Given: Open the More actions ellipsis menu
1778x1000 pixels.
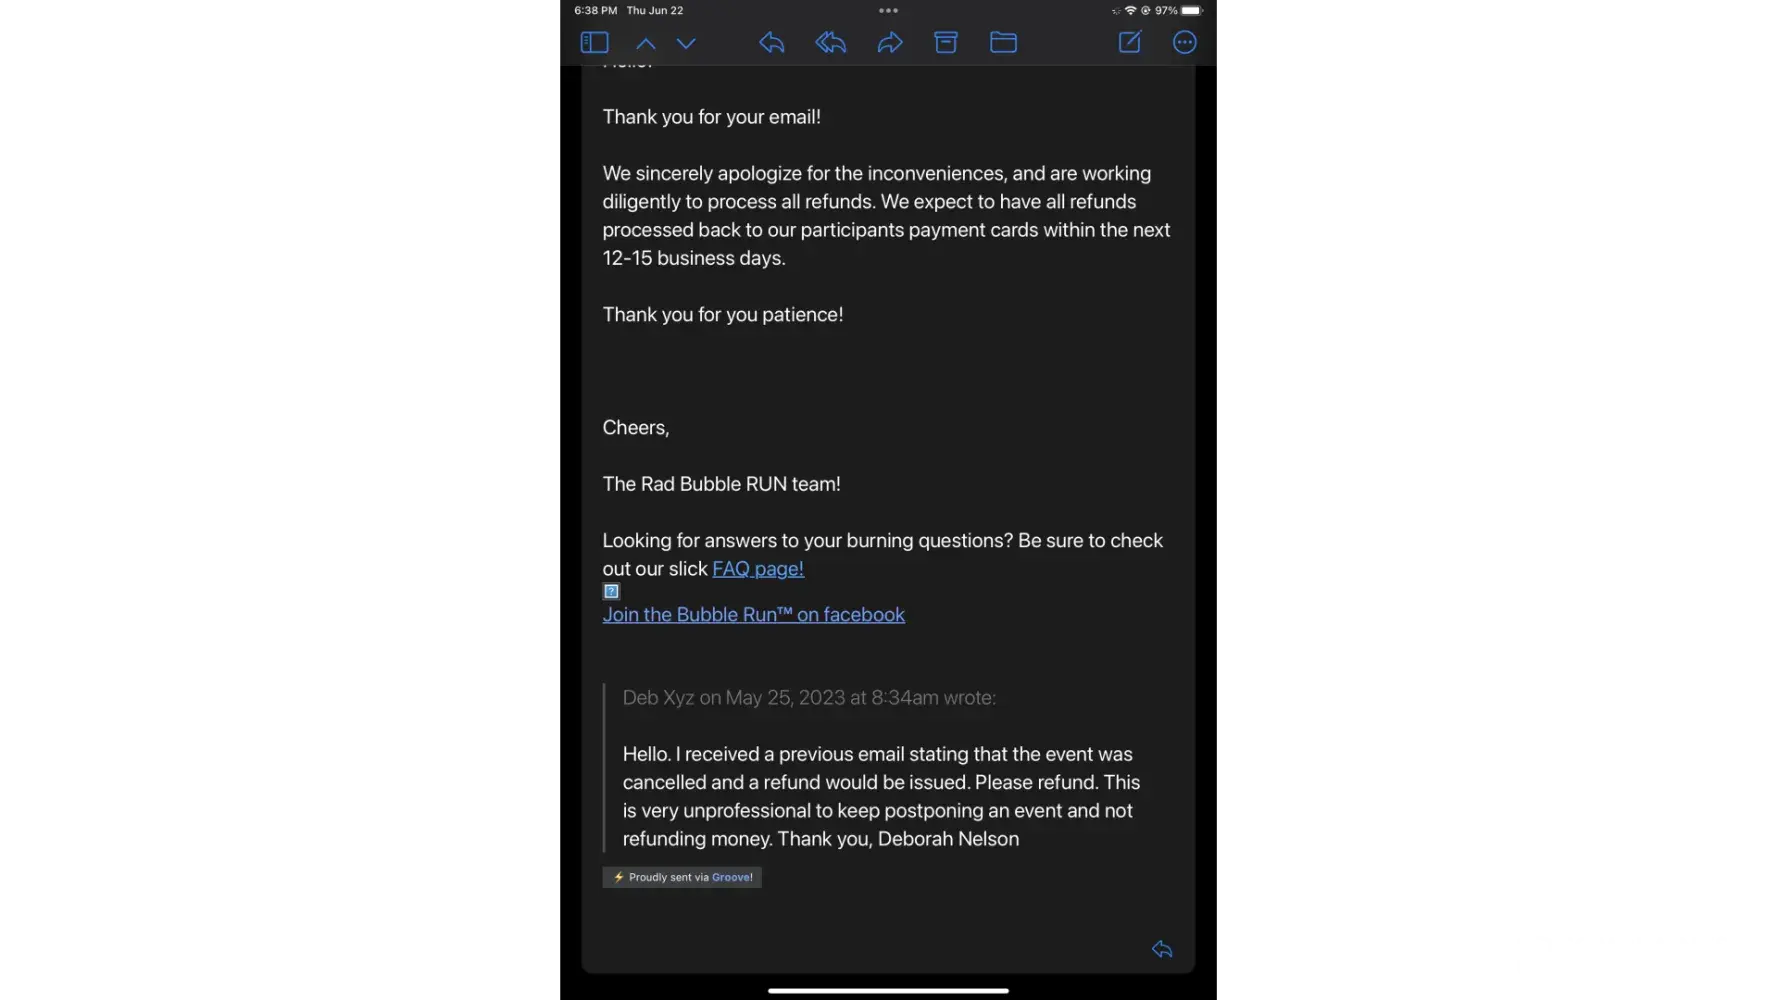Looking at the screenshot, I should tap(1185, 42).
